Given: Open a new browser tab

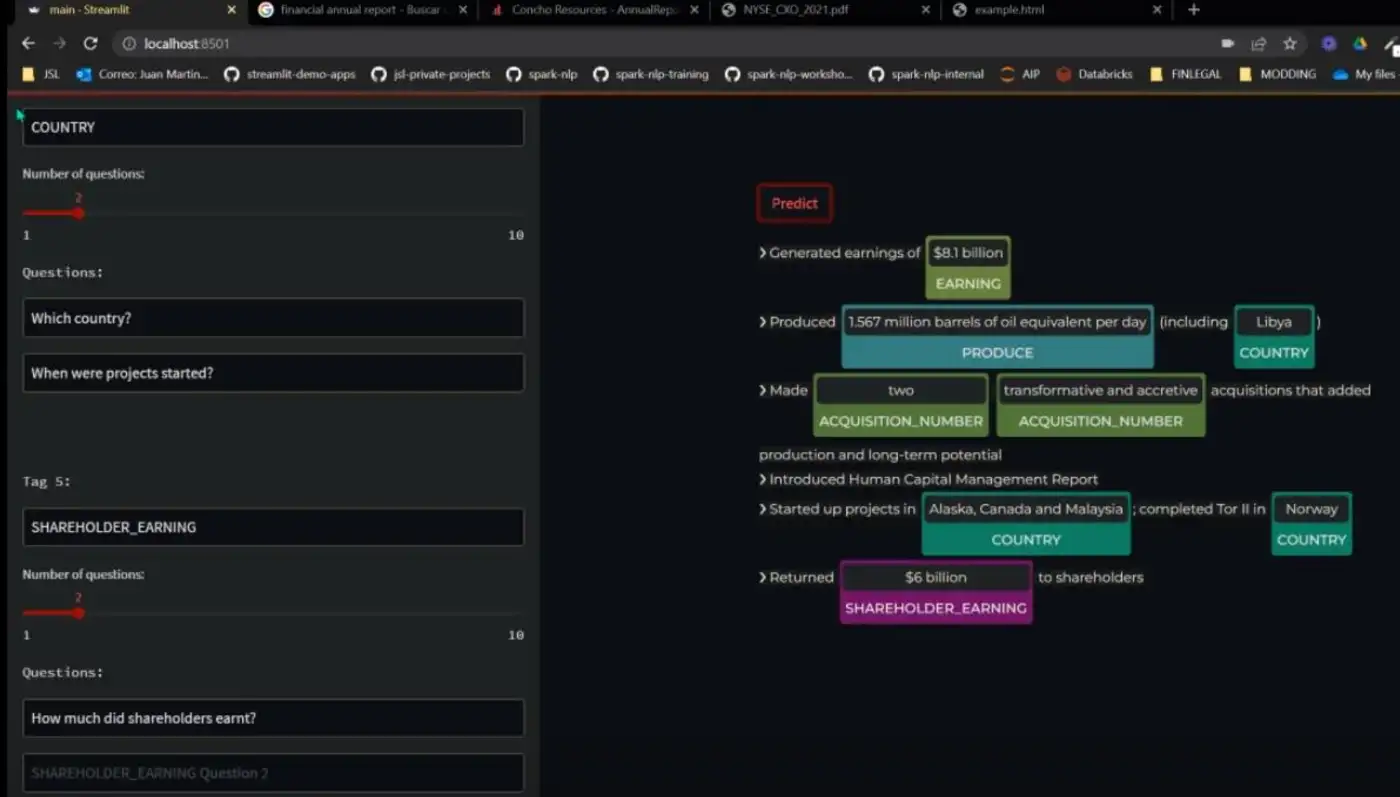Looking at the screenshot, I should (1193, 10).
